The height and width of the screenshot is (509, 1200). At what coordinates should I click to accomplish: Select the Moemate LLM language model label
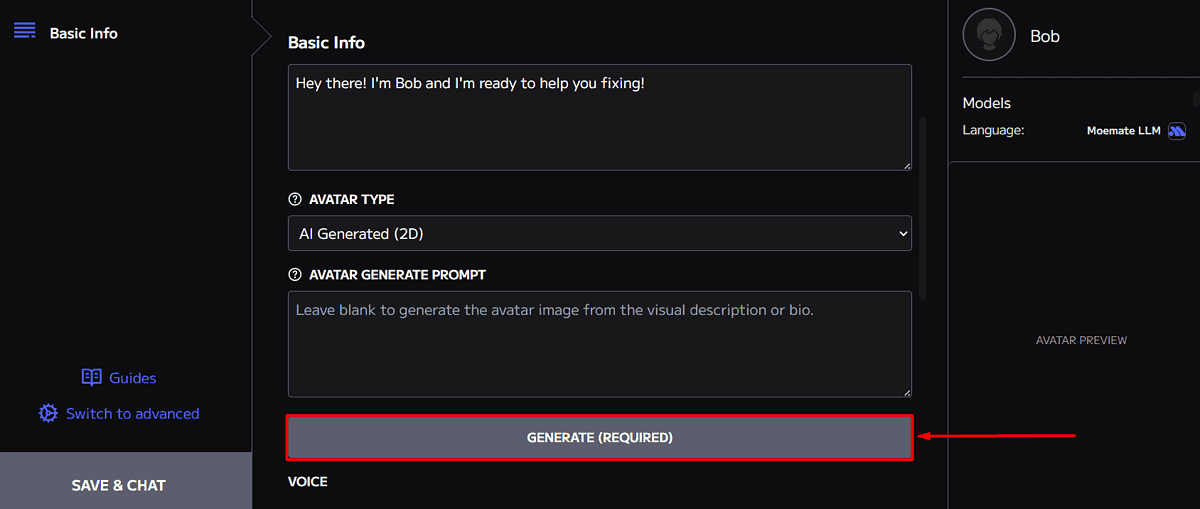1123,131
